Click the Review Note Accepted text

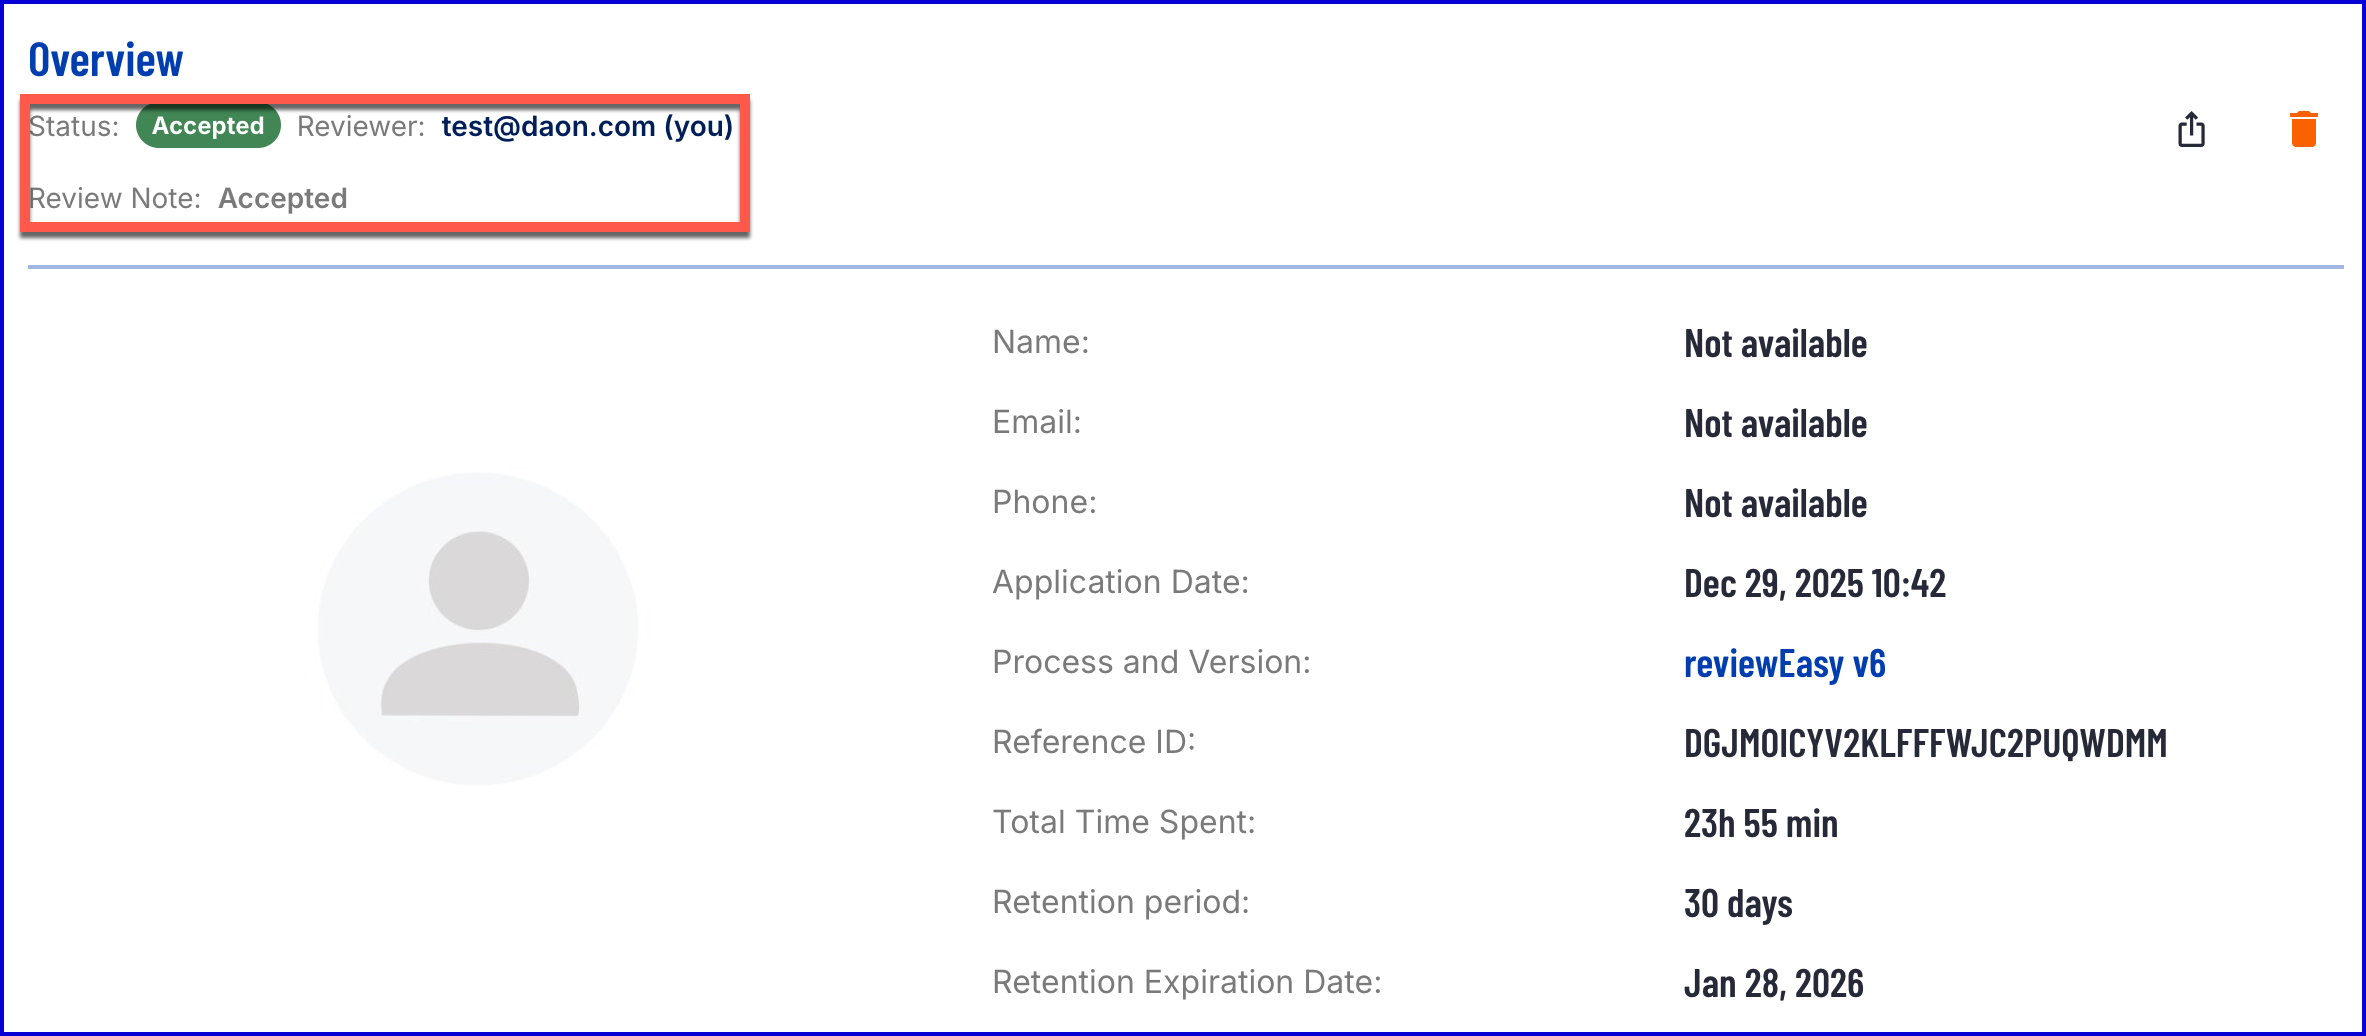point(283,198)
